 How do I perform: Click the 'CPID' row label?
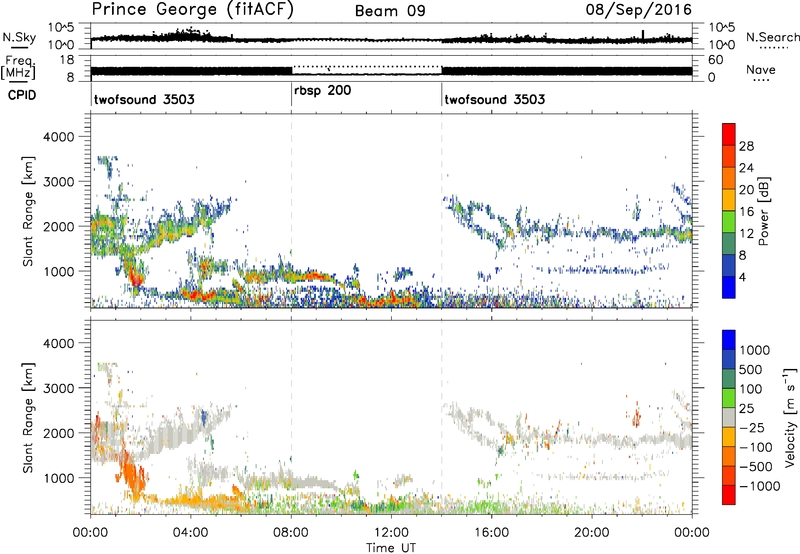tap(22, 95)
